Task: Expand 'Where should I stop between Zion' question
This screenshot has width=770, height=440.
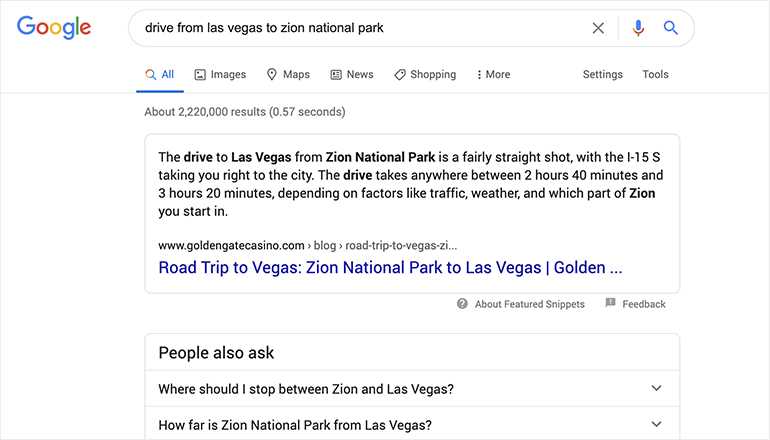Action: (412, 388)
